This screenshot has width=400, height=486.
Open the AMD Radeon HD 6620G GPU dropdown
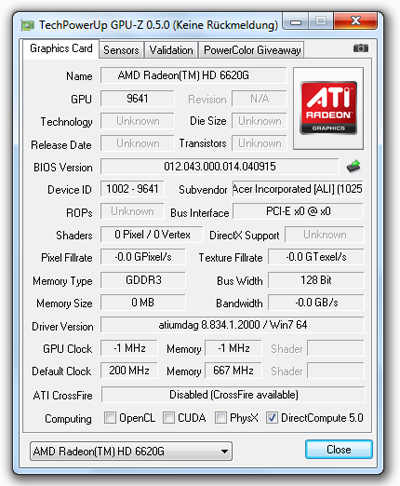point(131,451)
